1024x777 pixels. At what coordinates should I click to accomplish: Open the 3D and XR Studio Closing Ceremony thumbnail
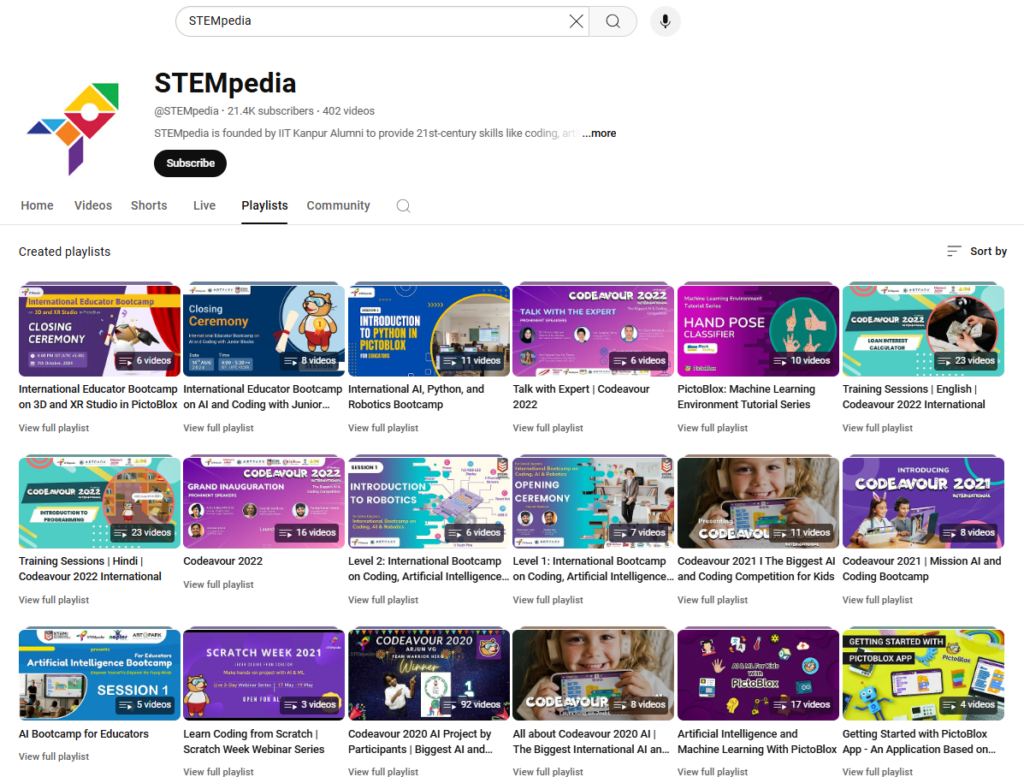point(99,330)
